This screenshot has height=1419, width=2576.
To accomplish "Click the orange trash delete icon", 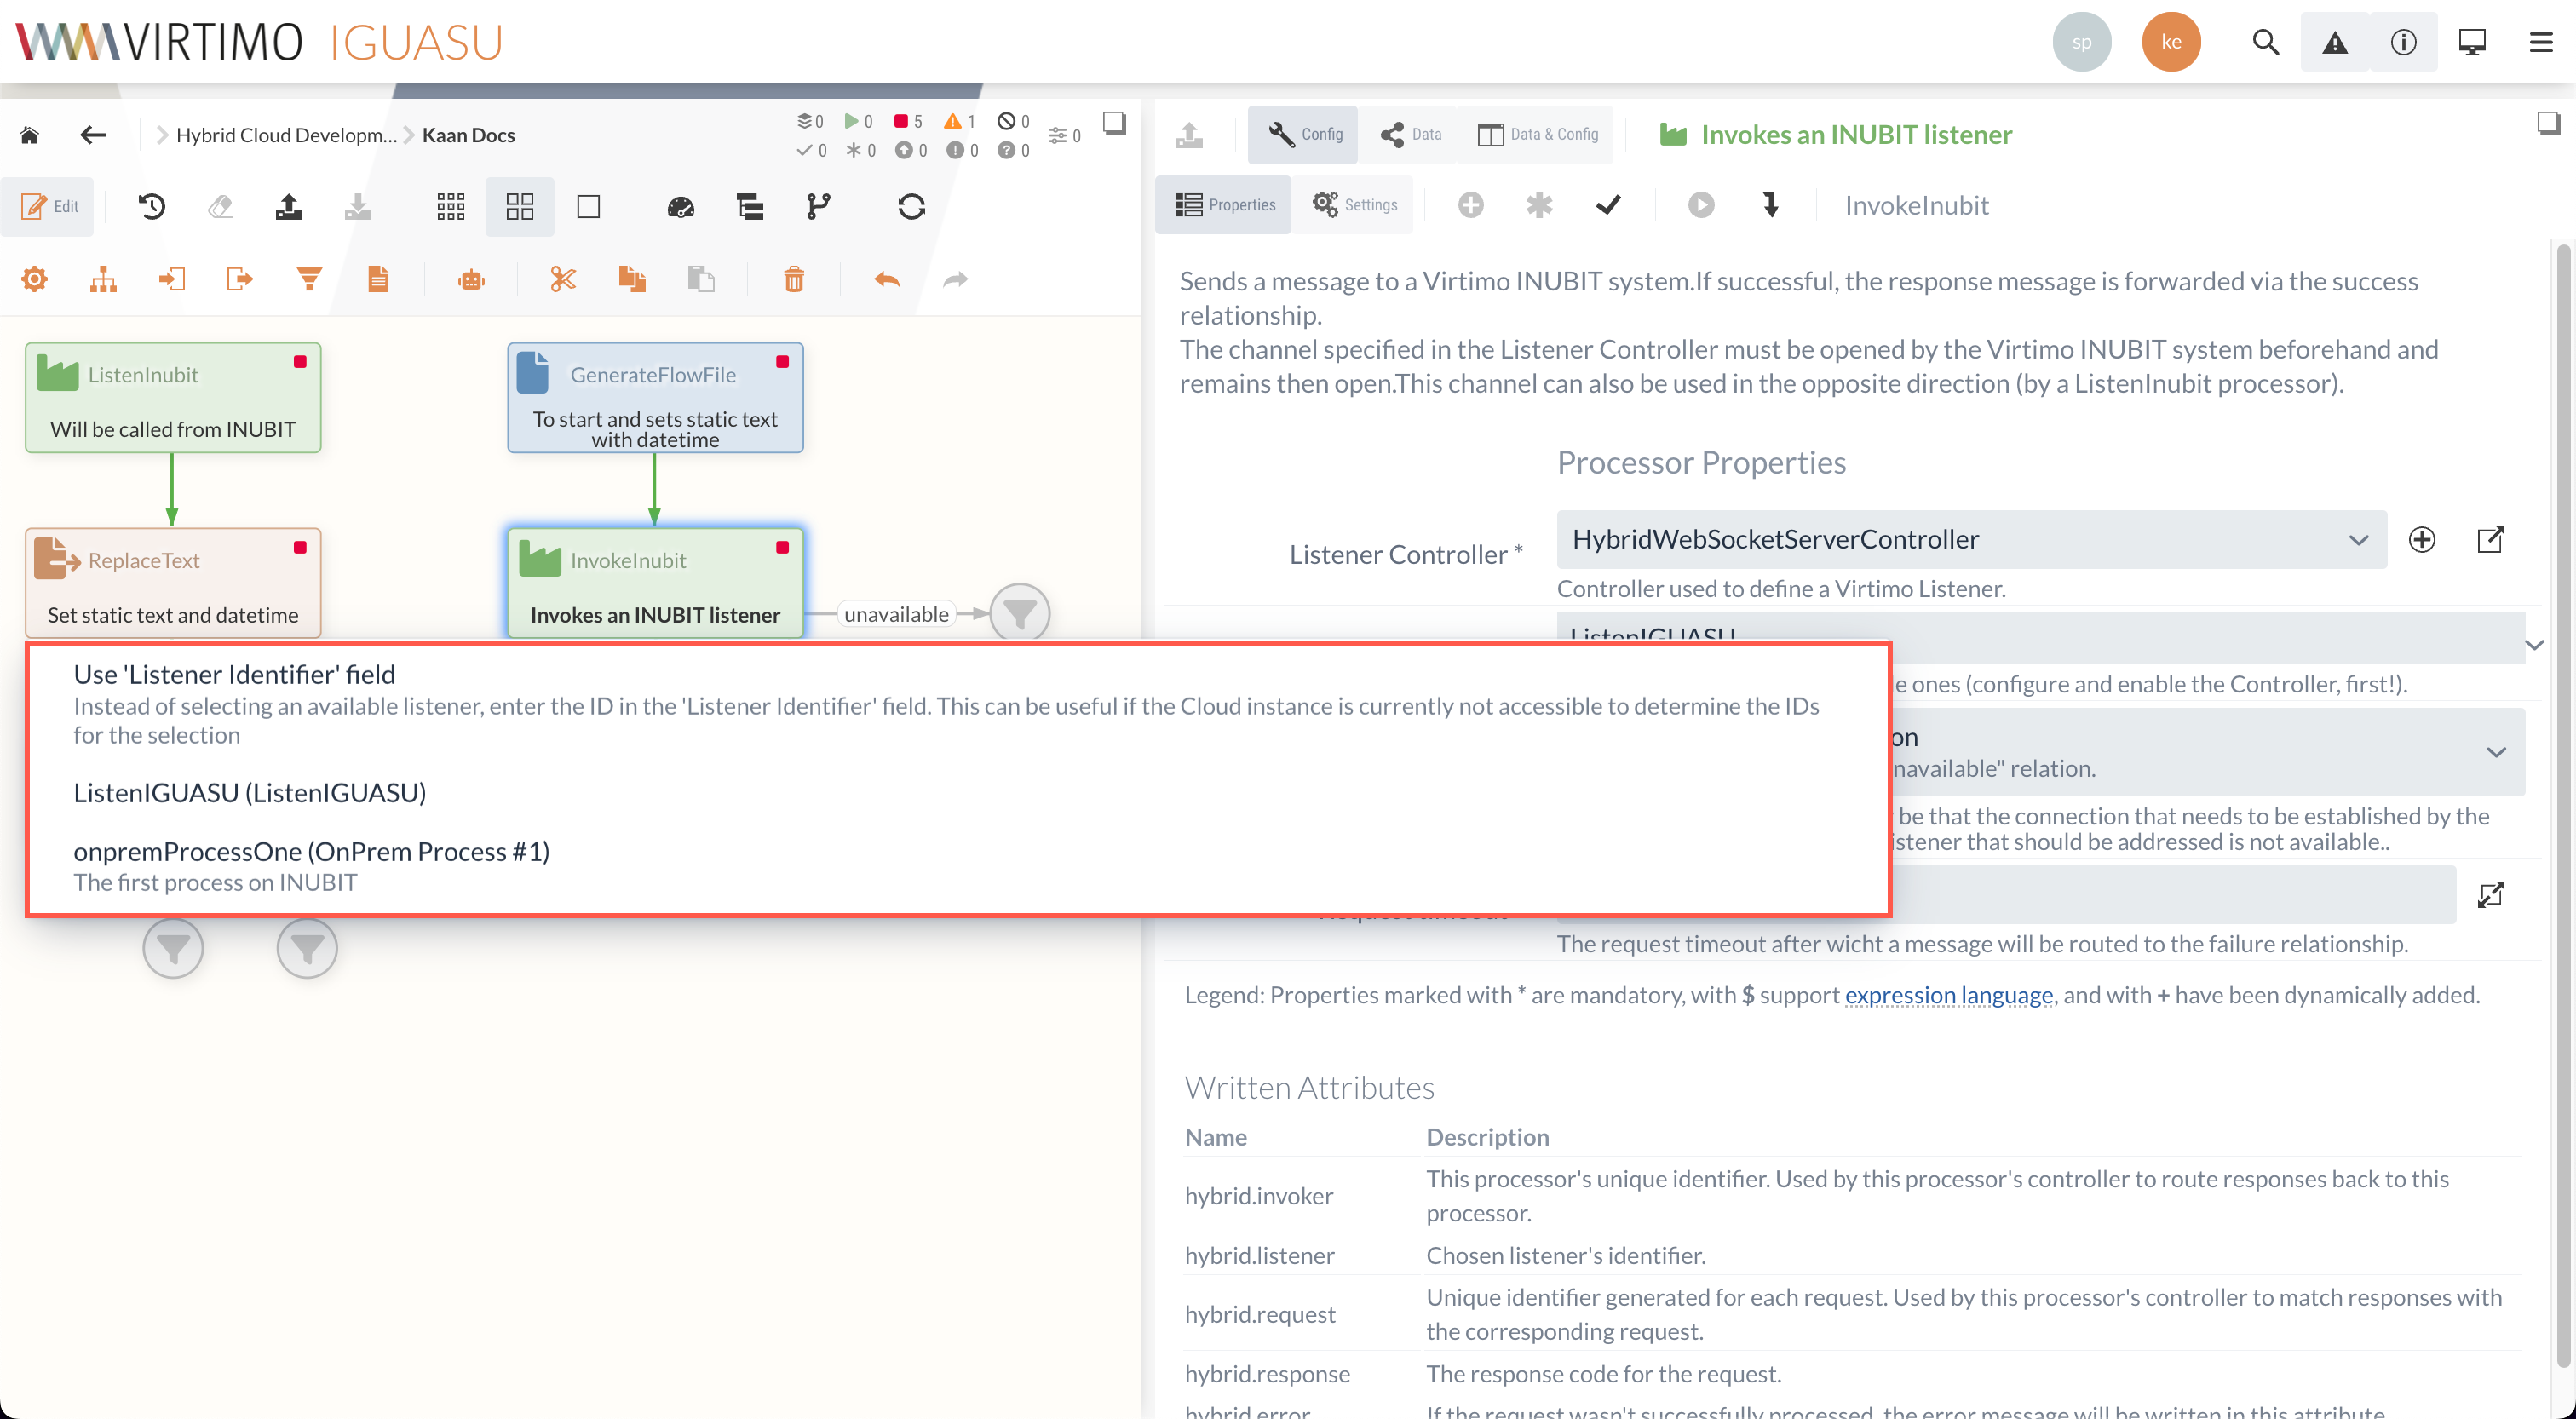I will (x=794, y=279).
